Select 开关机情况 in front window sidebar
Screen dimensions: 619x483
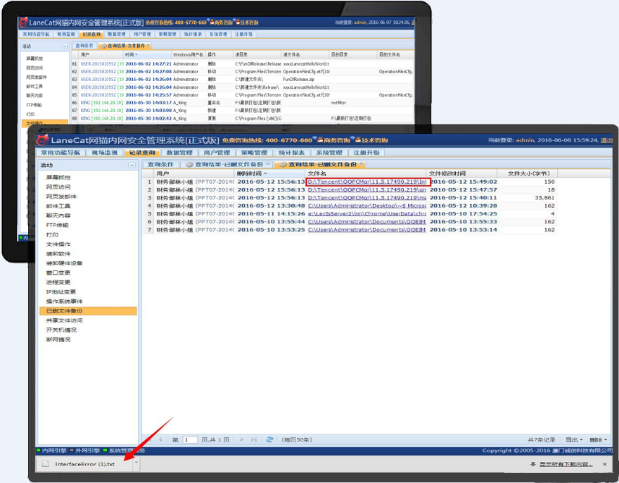pyautogui.click(x=61, y=330)
